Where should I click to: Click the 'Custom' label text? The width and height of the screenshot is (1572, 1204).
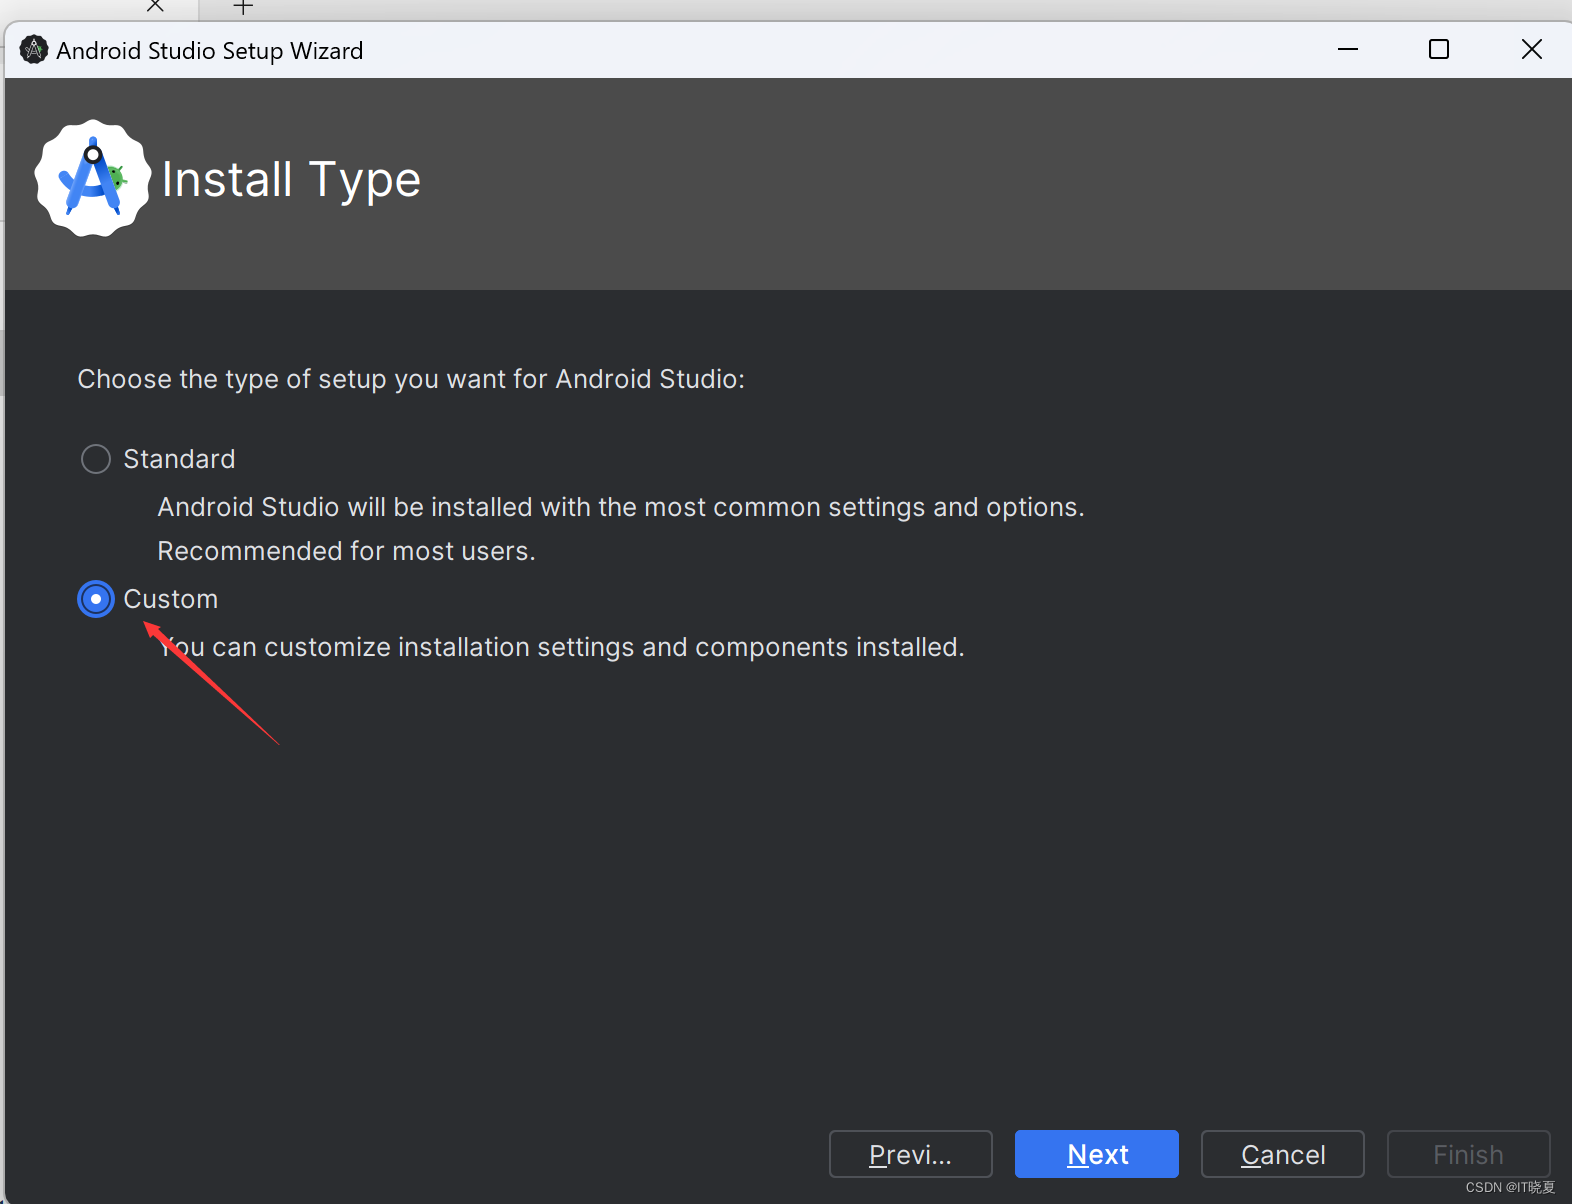[x=170, y=599]
